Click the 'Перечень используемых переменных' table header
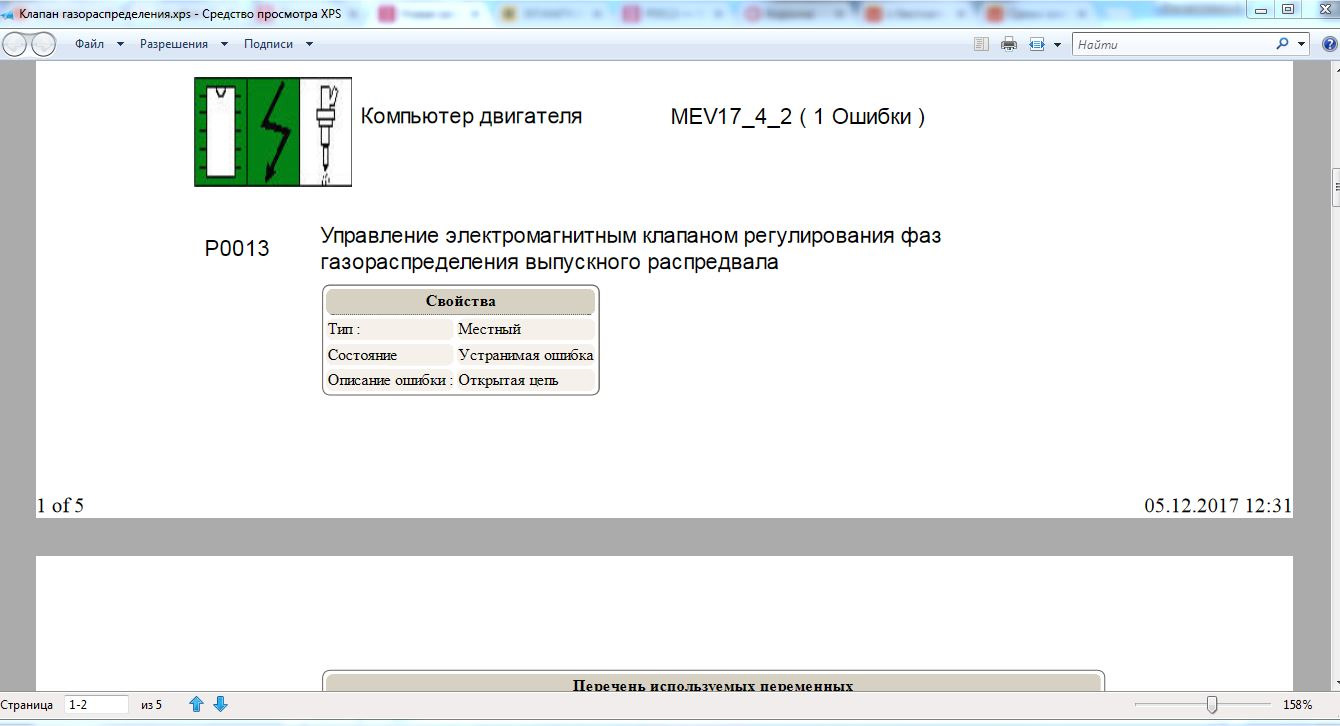 [713, 684]
